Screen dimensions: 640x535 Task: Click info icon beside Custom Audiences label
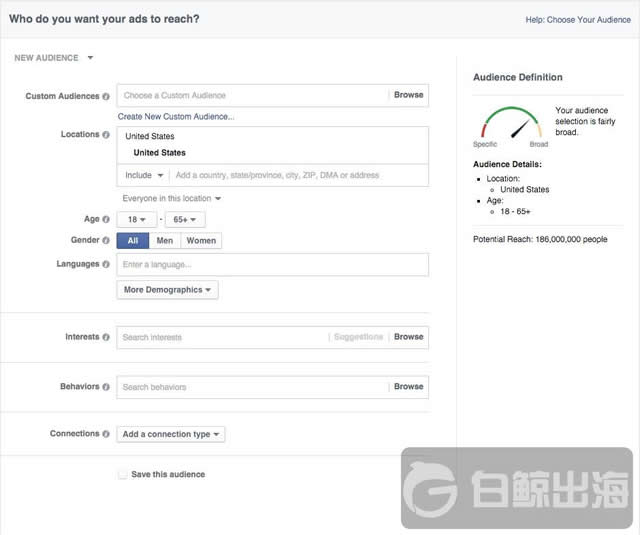coord(107,96)
